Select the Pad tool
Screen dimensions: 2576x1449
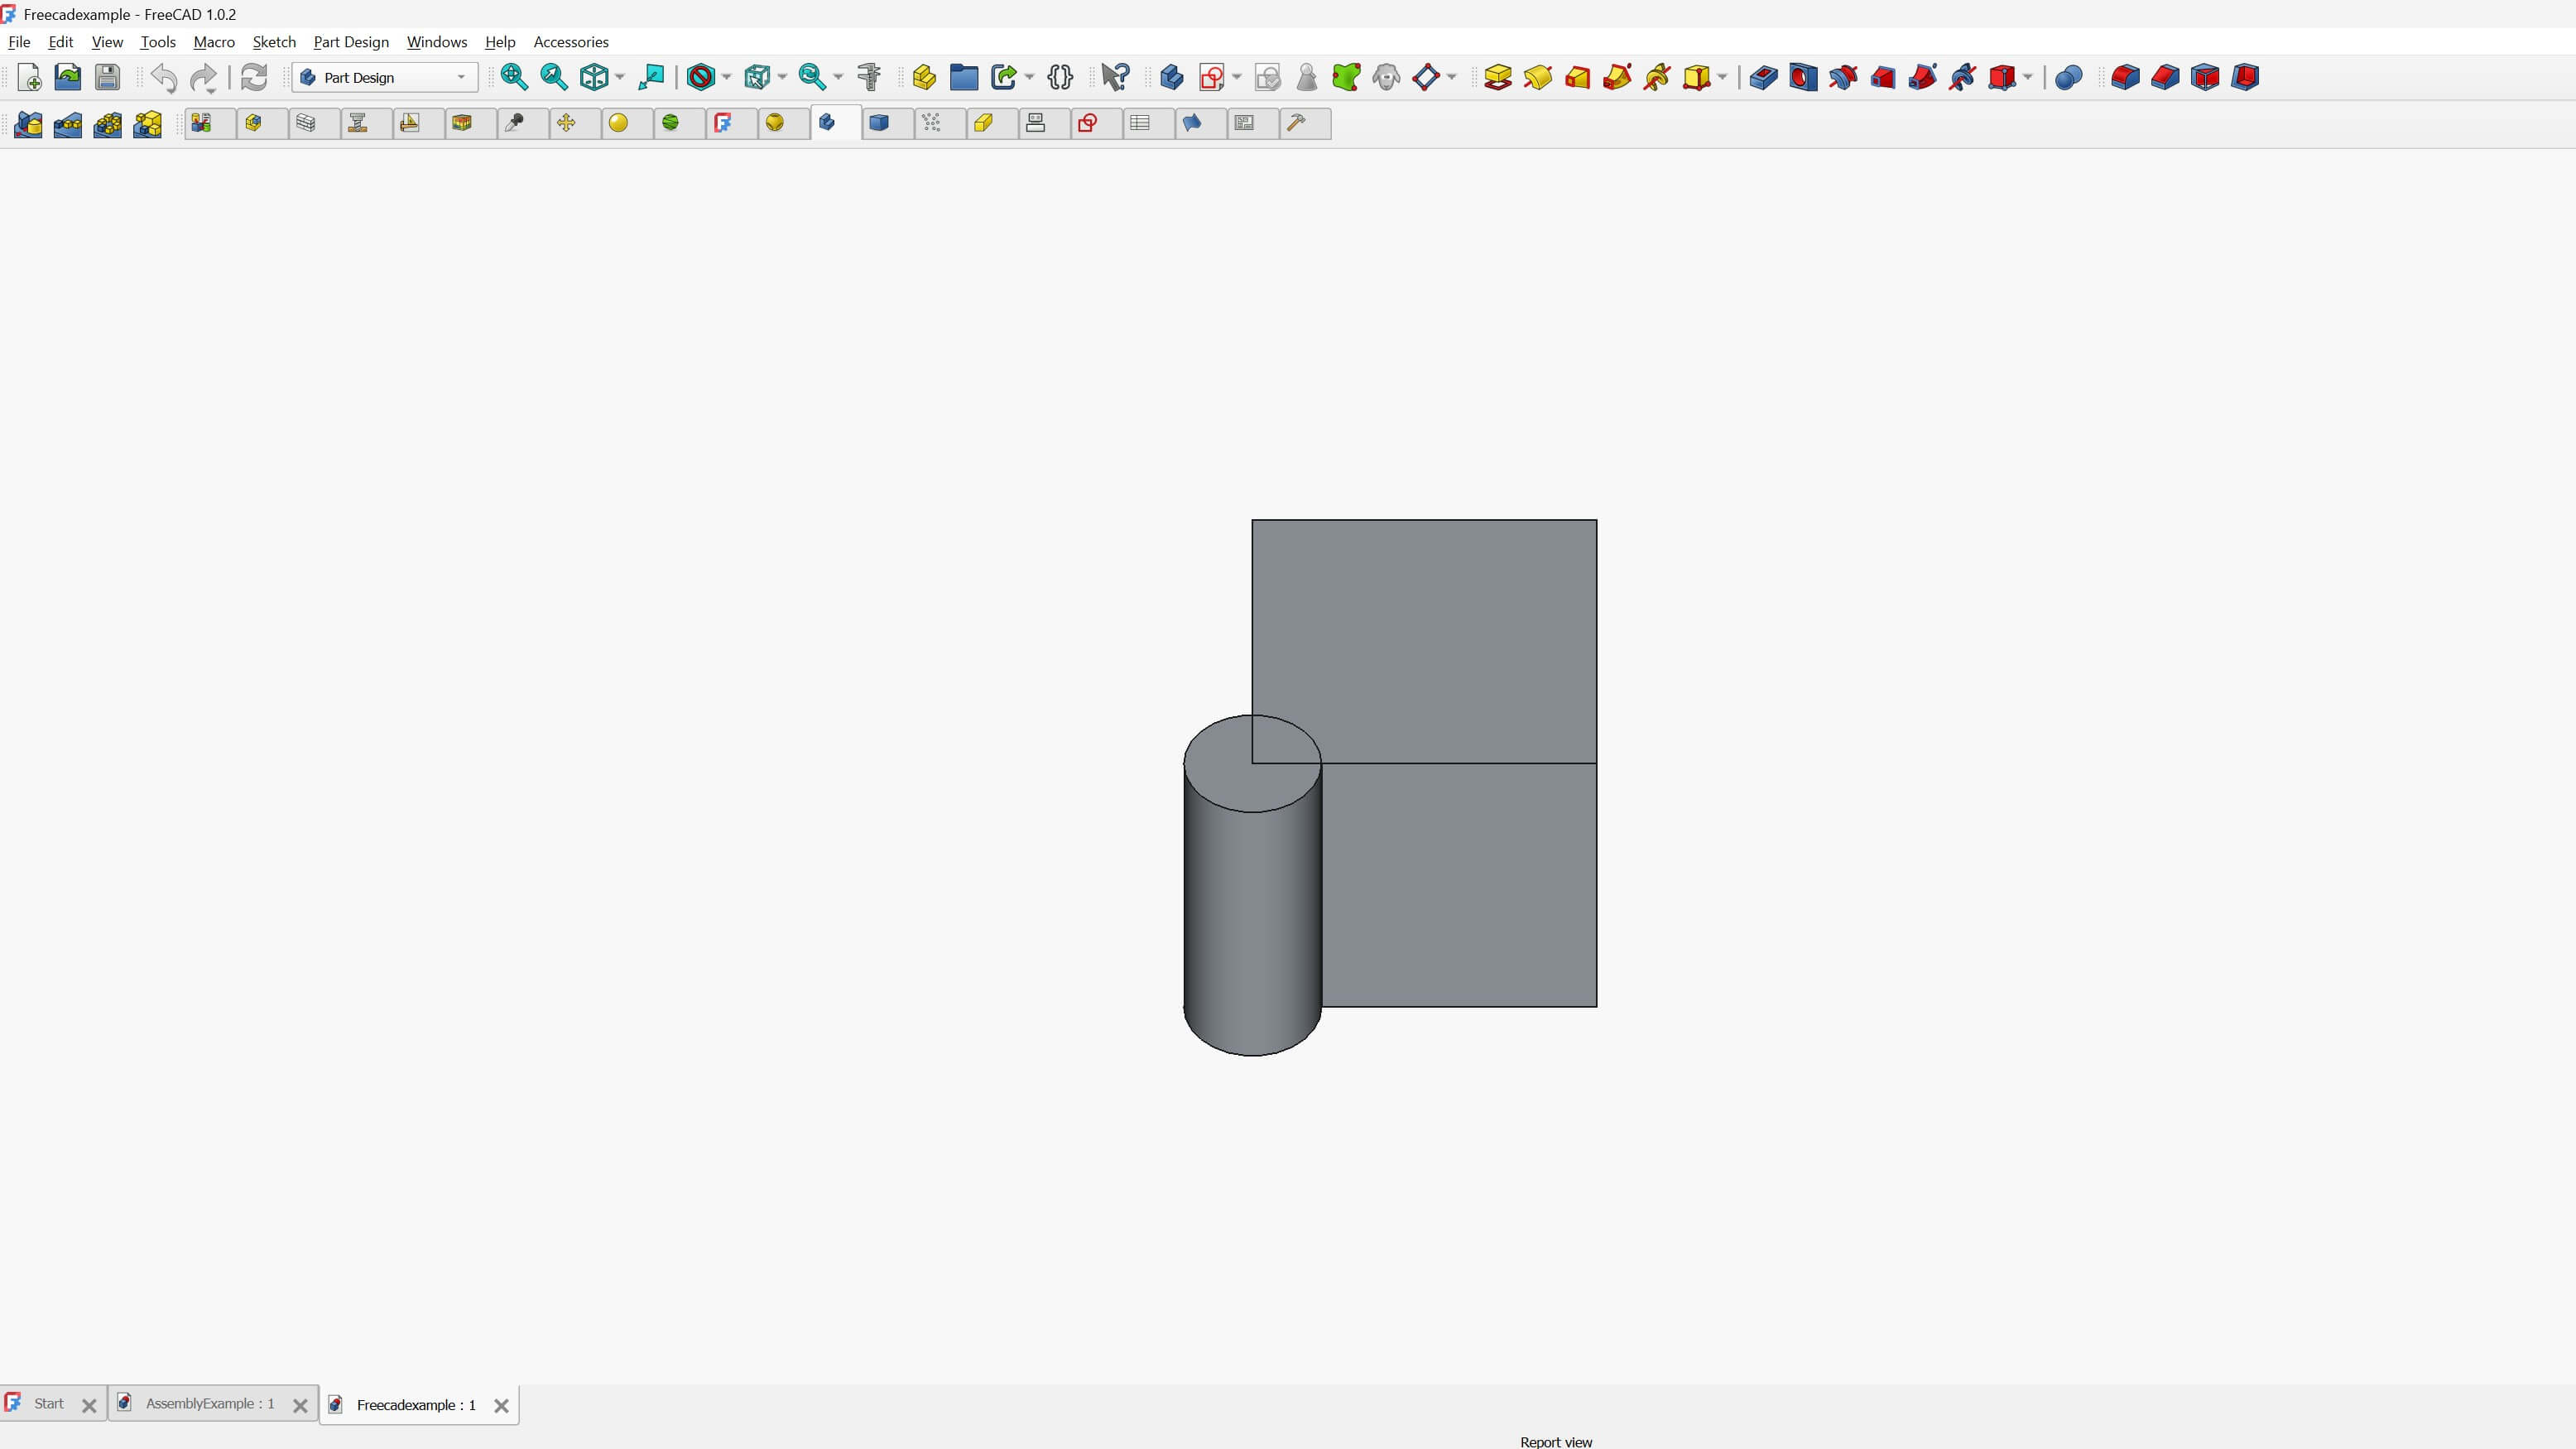(x=1498, y=77)
